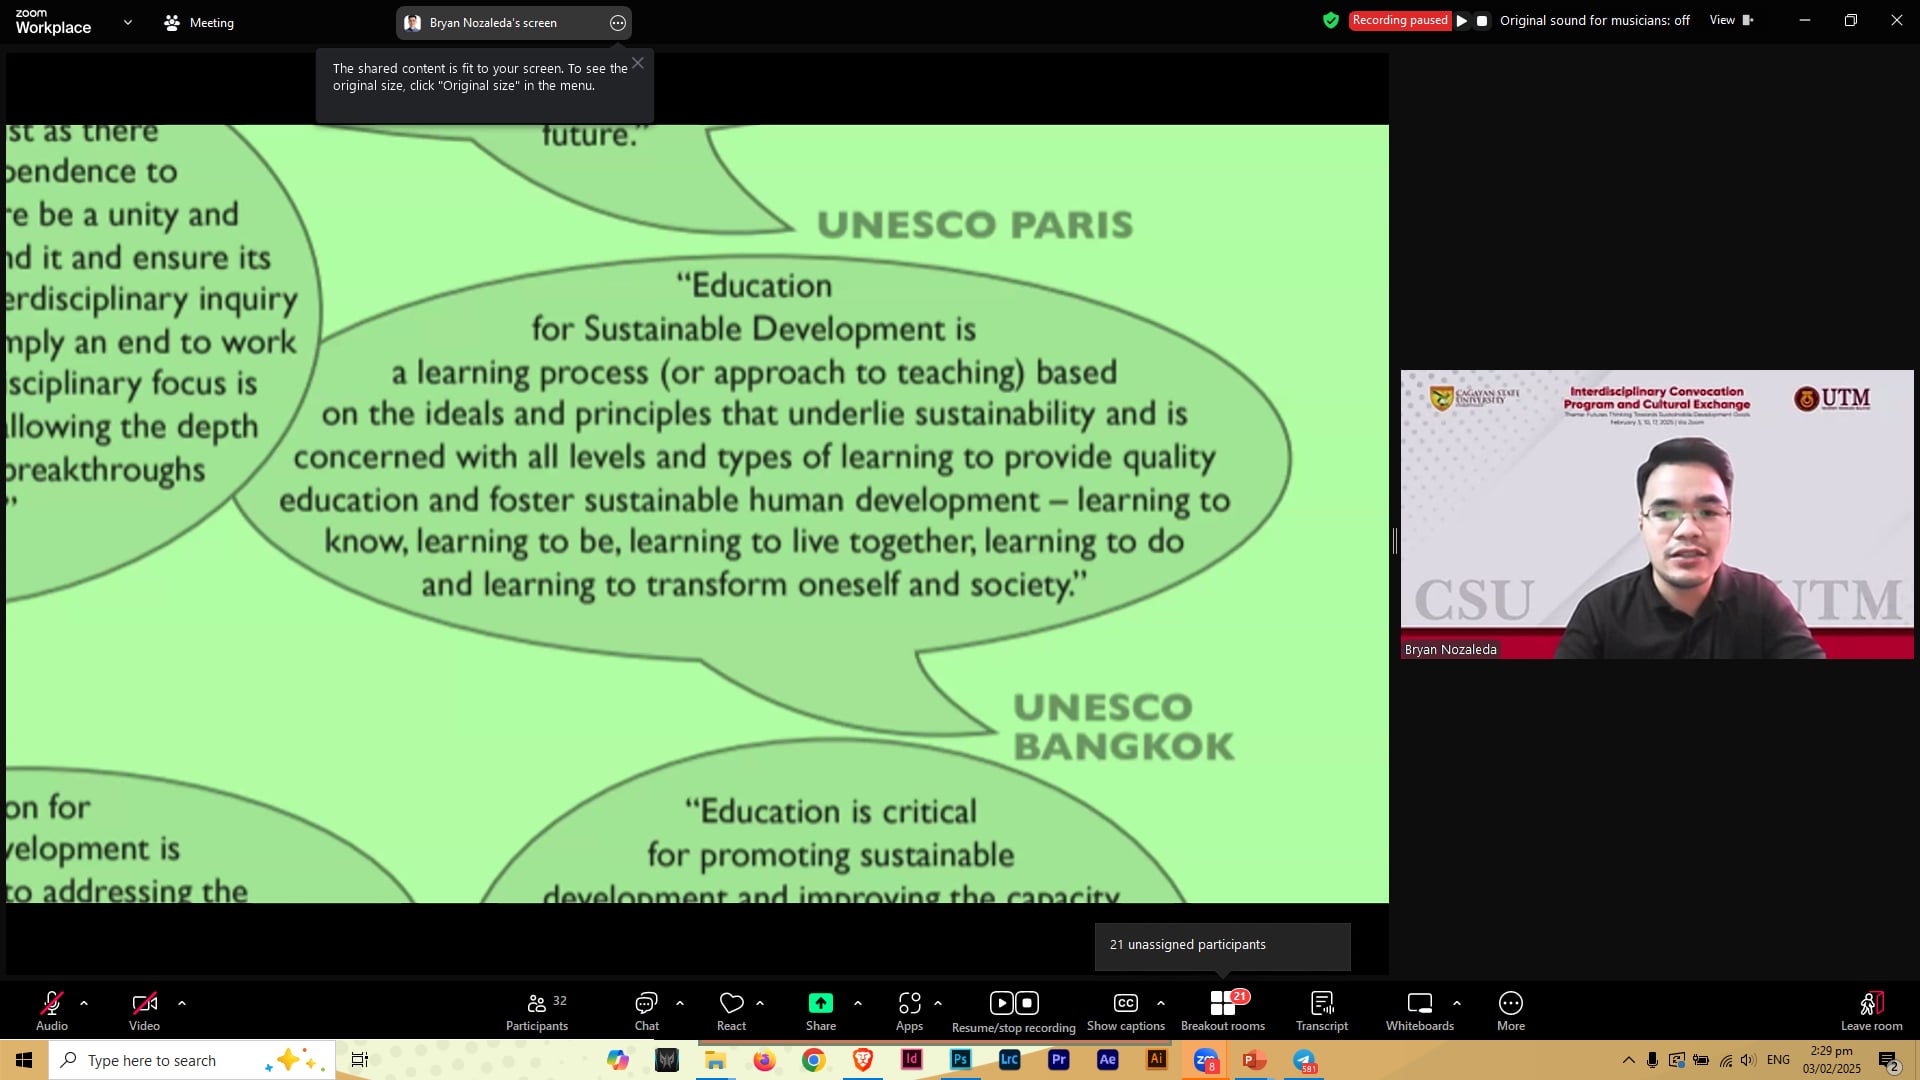This screenshot has width=1920, height=1080.
Task: Select Bryan Nozaleda's video thumbnail
Action: (x=1657, y=514)
